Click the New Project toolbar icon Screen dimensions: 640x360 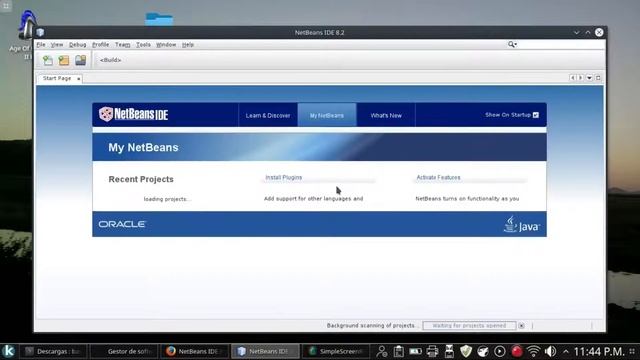(64, 60)
